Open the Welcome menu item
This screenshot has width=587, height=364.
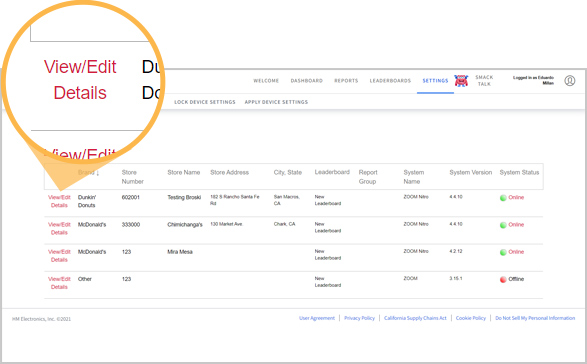266,81
